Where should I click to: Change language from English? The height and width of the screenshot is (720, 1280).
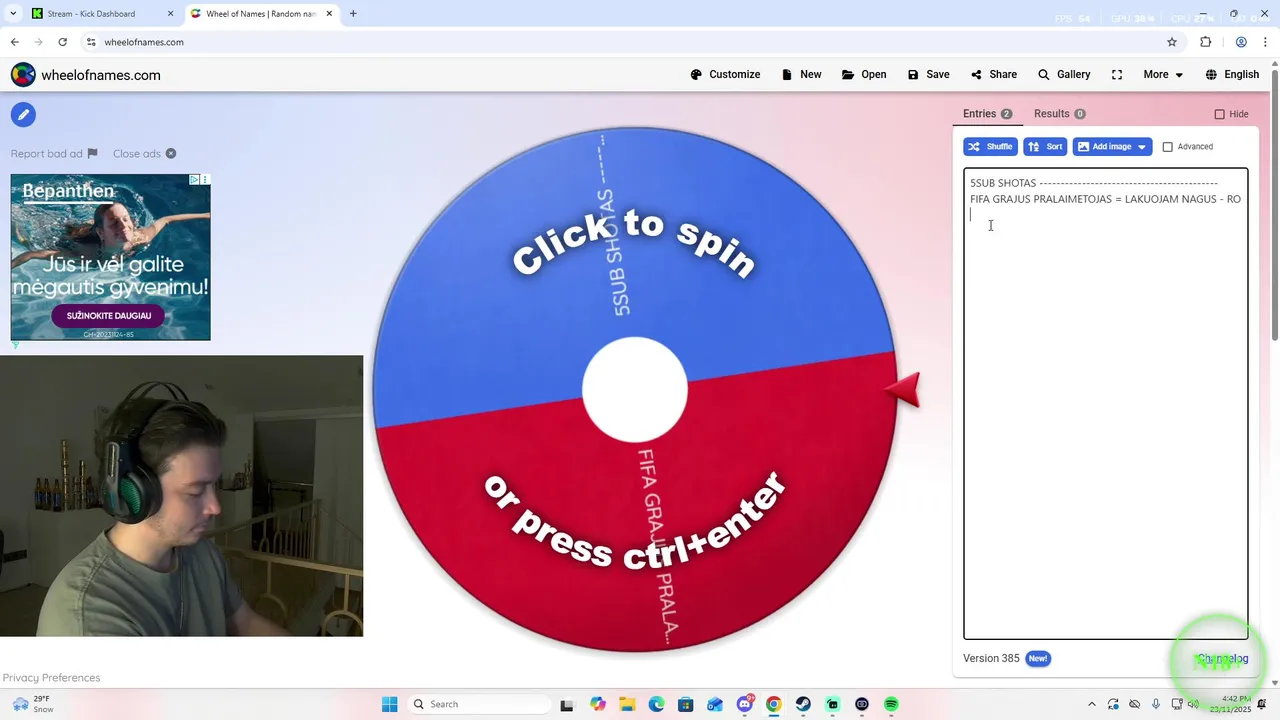point(1232,75)
